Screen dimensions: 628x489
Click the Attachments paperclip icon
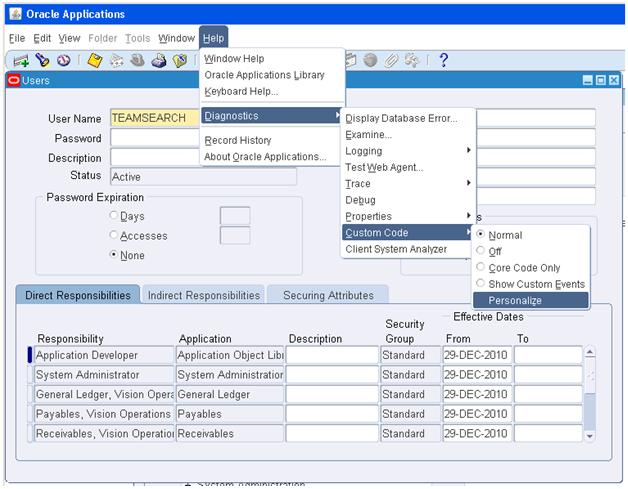[391, 60]
